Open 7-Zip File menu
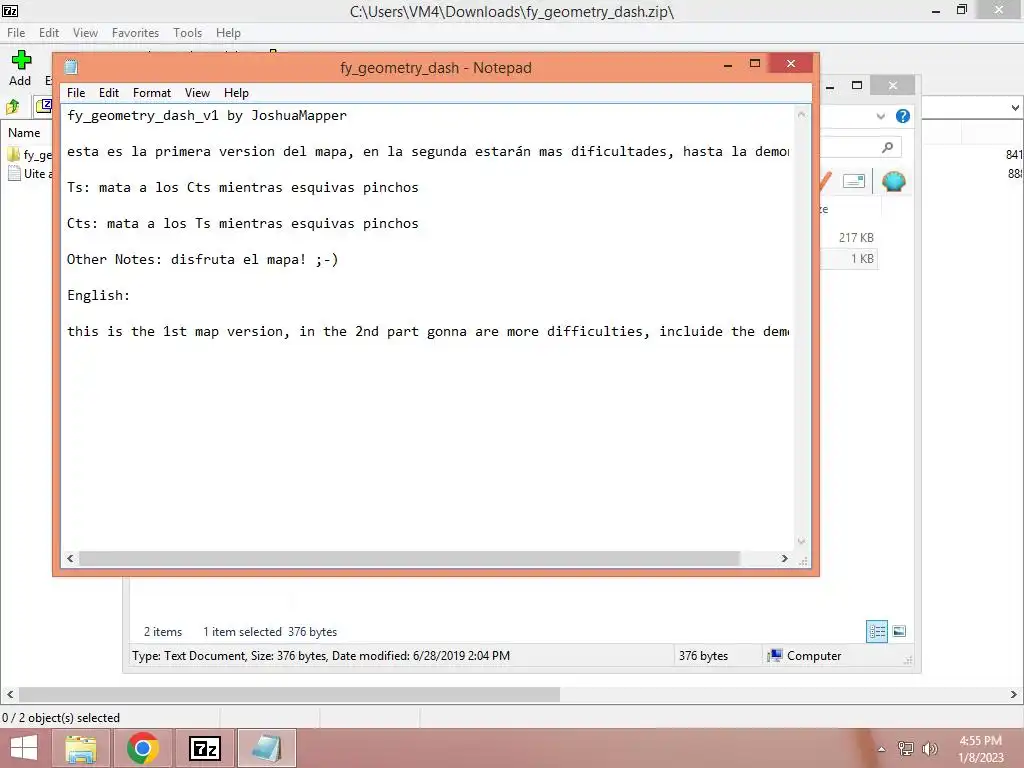The width and height of the screenshot is (1024, 768). [16, 33]
